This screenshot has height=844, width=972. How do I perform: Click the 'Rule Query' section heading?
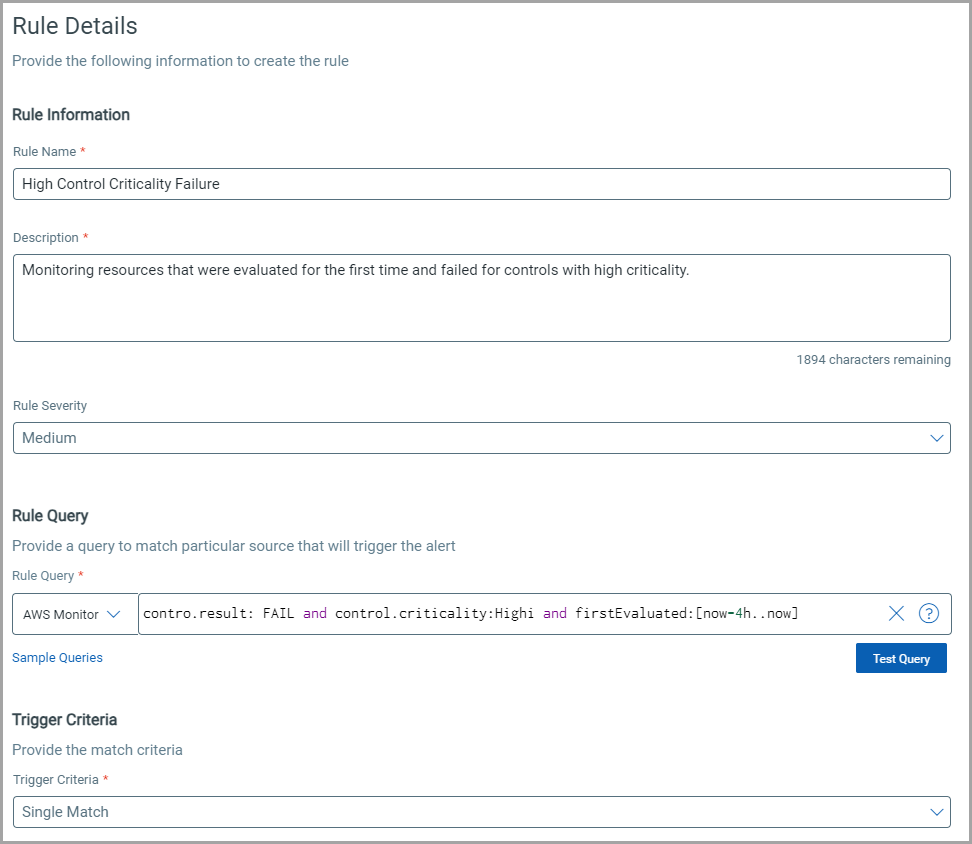[50, 516]
